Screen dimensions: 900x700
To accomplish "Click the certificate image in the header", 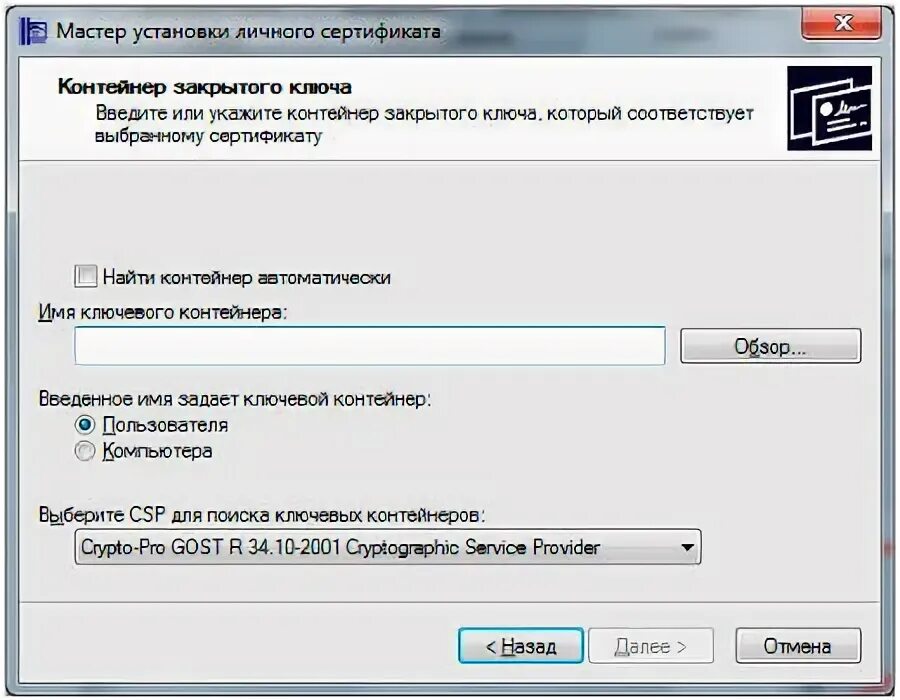I will (x=829, y=108).
